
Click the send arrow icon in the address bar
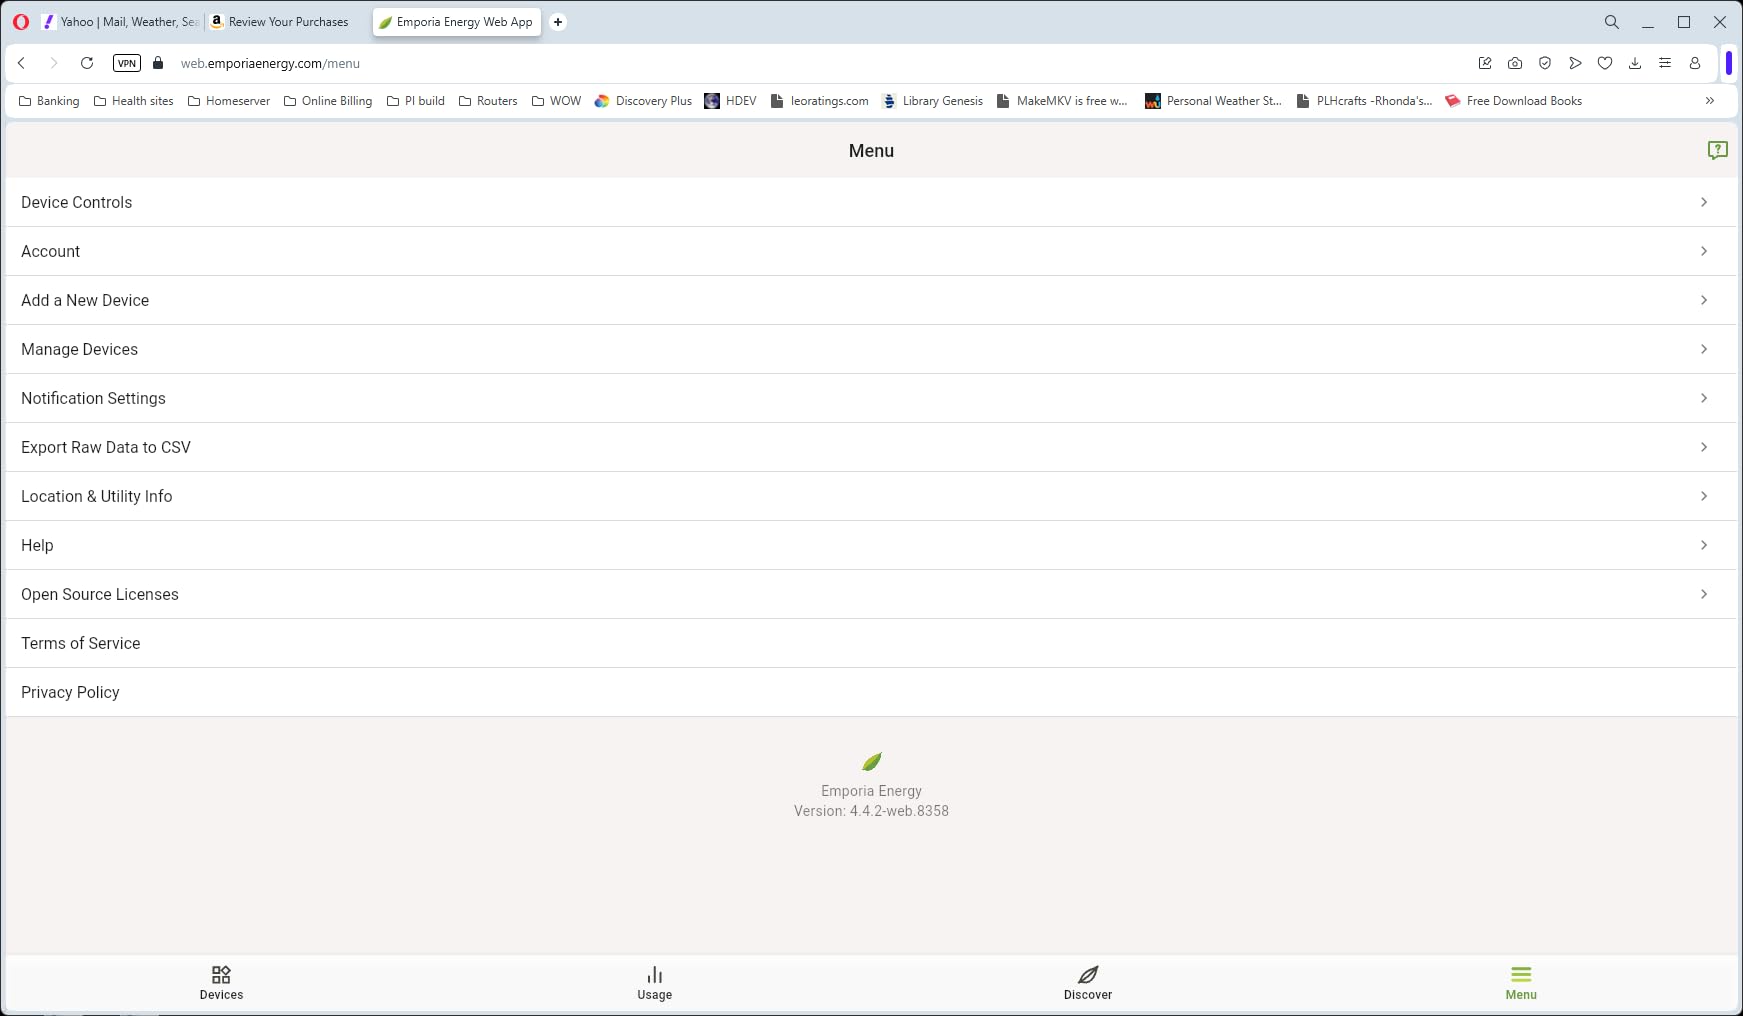(x=1575, y=63)
